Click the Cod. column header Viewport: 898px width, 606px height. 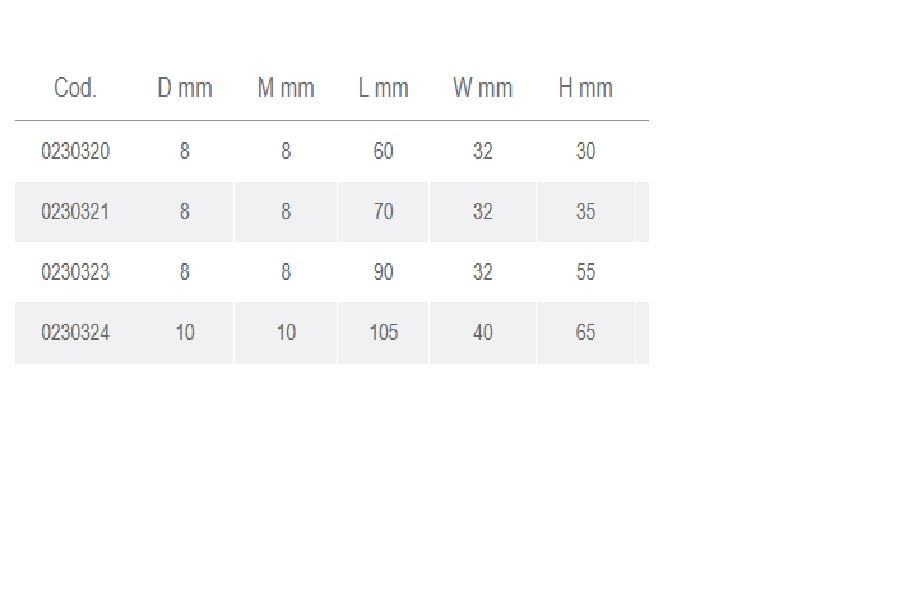pyautogui.click(x=75, y=88)
